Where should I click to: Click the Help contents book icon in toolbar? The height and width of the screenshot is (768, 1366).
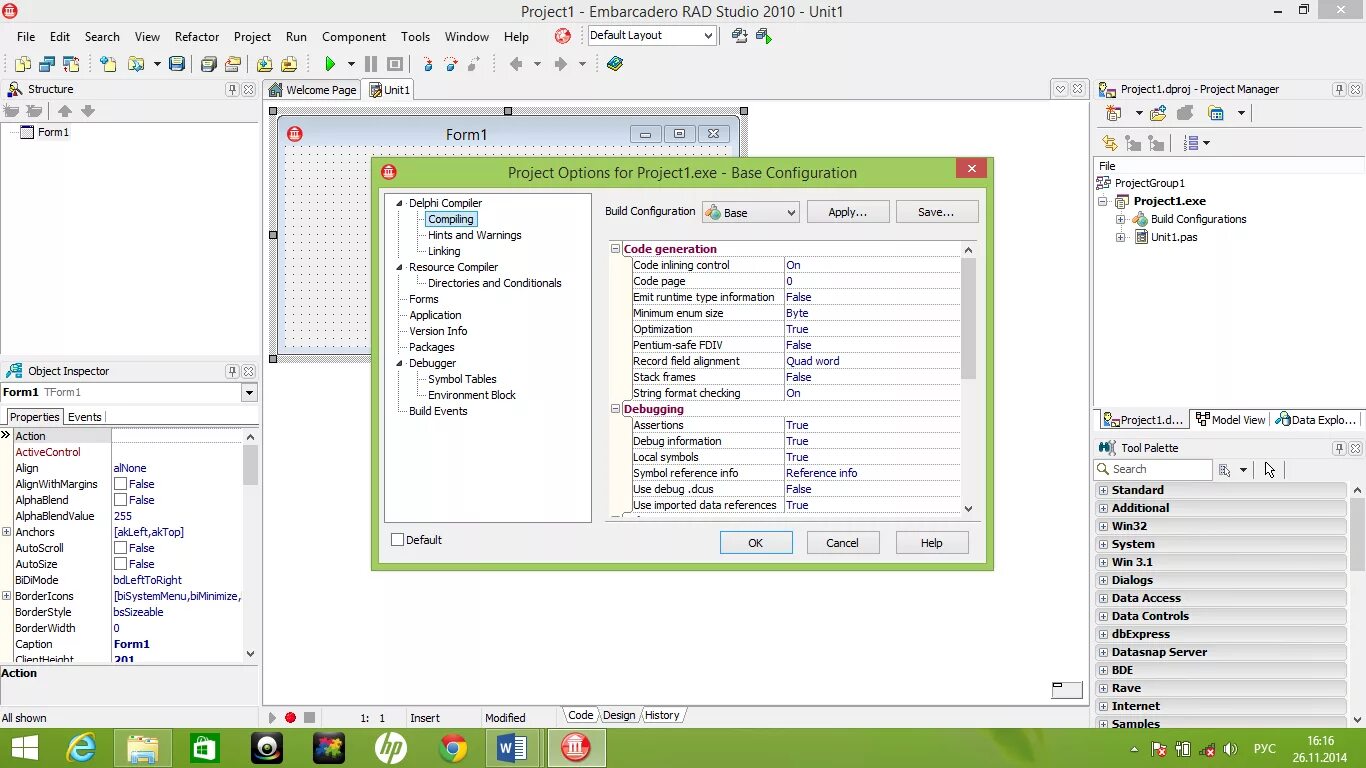(x=615, y=64)
